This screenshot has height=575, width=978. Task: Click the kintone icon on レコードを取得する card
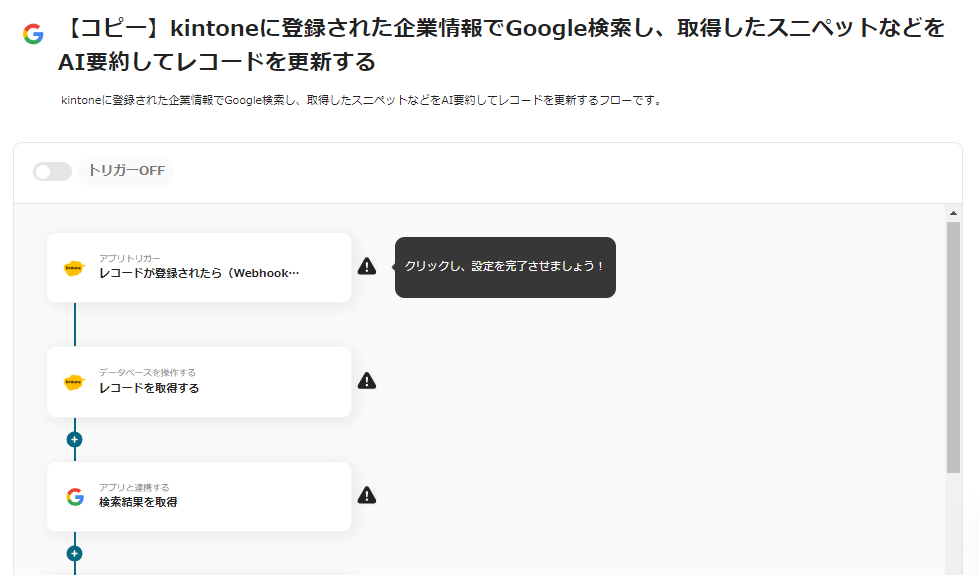coord(74,382)
